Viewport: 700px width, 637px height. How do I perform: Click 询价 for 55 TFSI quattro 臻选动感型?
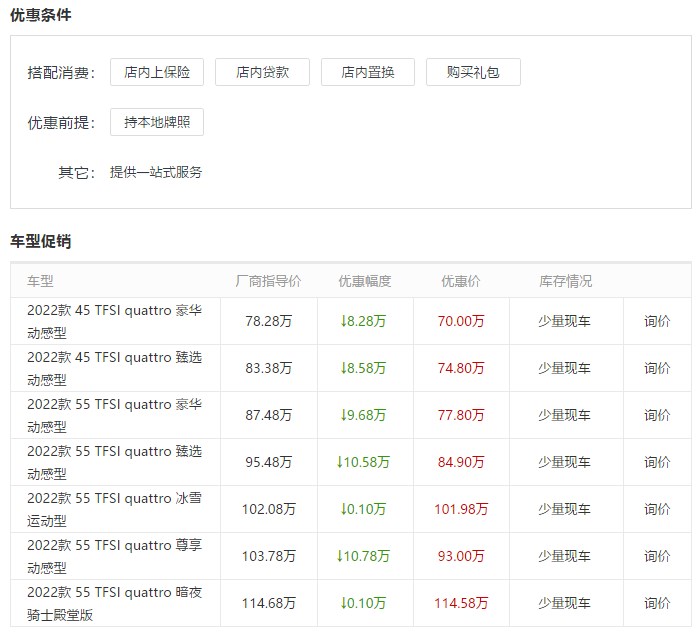[x=657, y=462]
